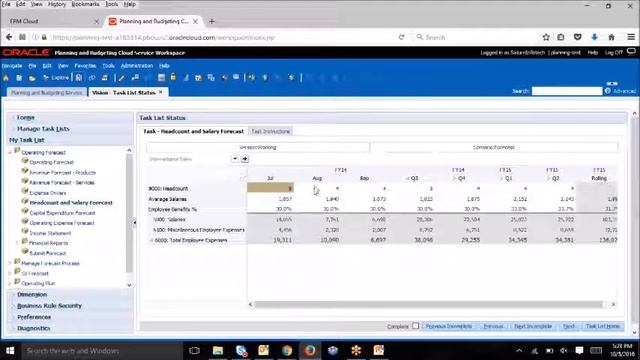Reload the page with the refresh icon
The width and height of the screenshot is (640, 360).
(x=402, y=37)
